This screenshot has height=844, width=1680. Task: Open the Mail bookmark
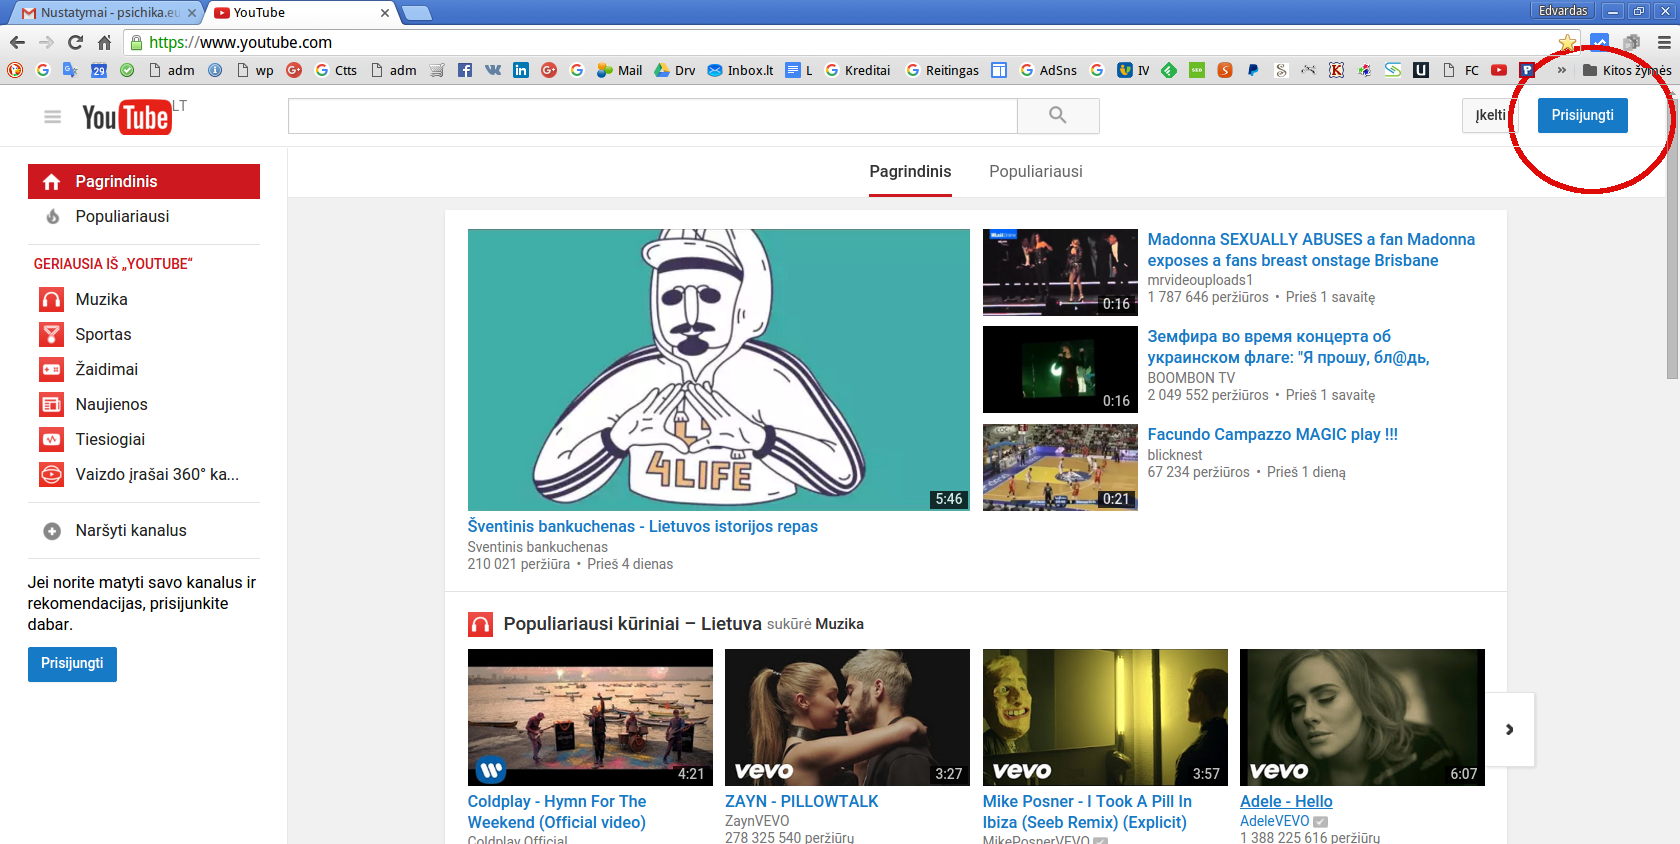tap(619, 70)
